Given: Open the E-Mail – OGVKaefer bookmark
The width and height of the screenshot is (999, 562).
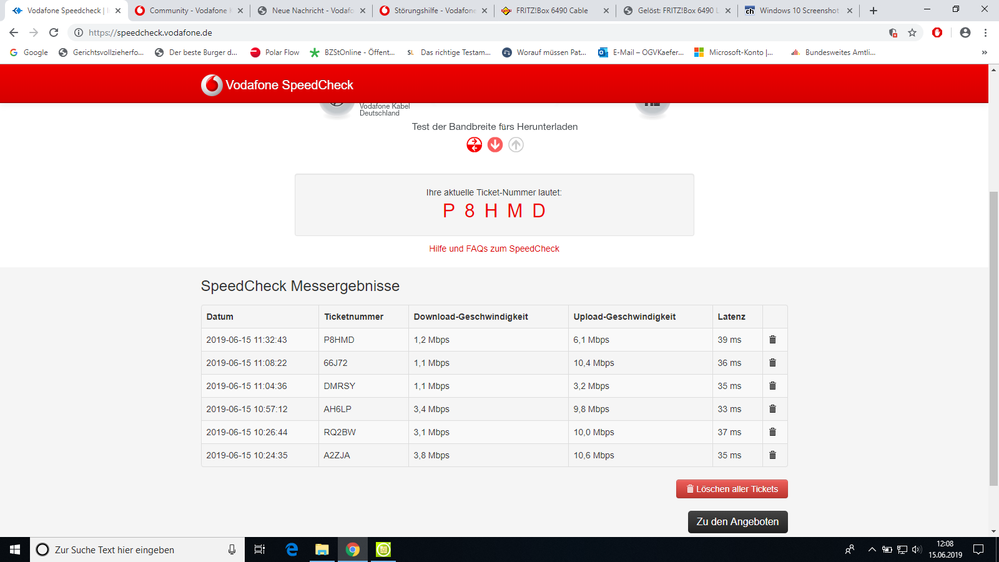Looking at the screenshot, I should [x=641, y=52].
